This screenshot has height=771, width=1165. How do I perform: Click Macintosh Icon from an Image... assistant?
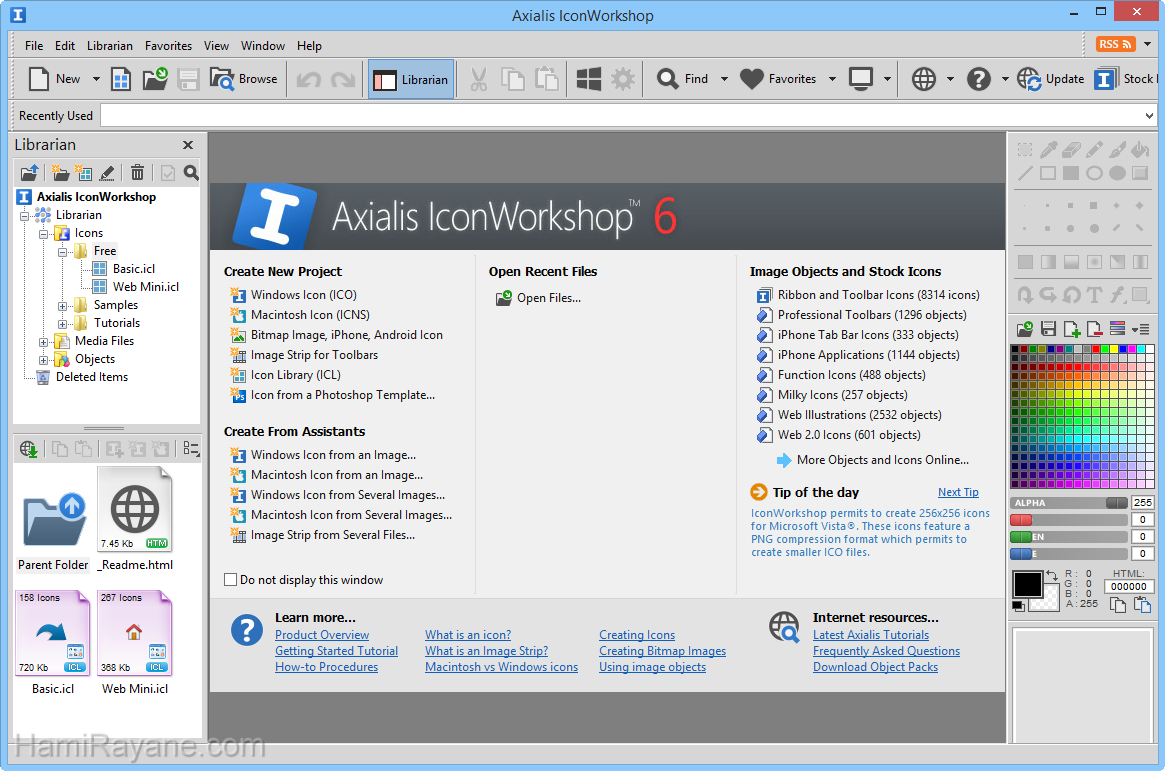[x=337, y=475]
